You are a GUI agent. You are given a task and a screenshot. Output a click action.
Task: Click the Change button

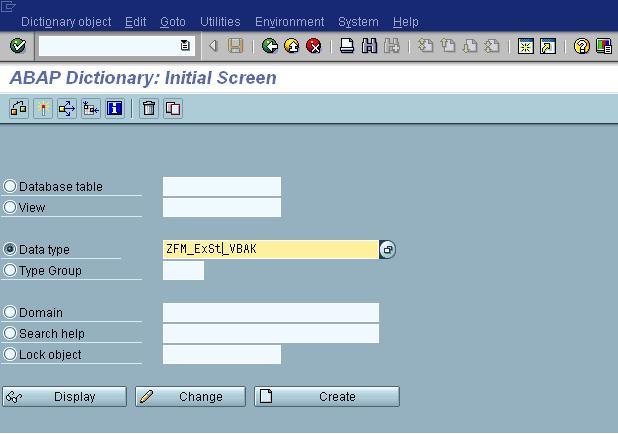(x=190, y=397)
